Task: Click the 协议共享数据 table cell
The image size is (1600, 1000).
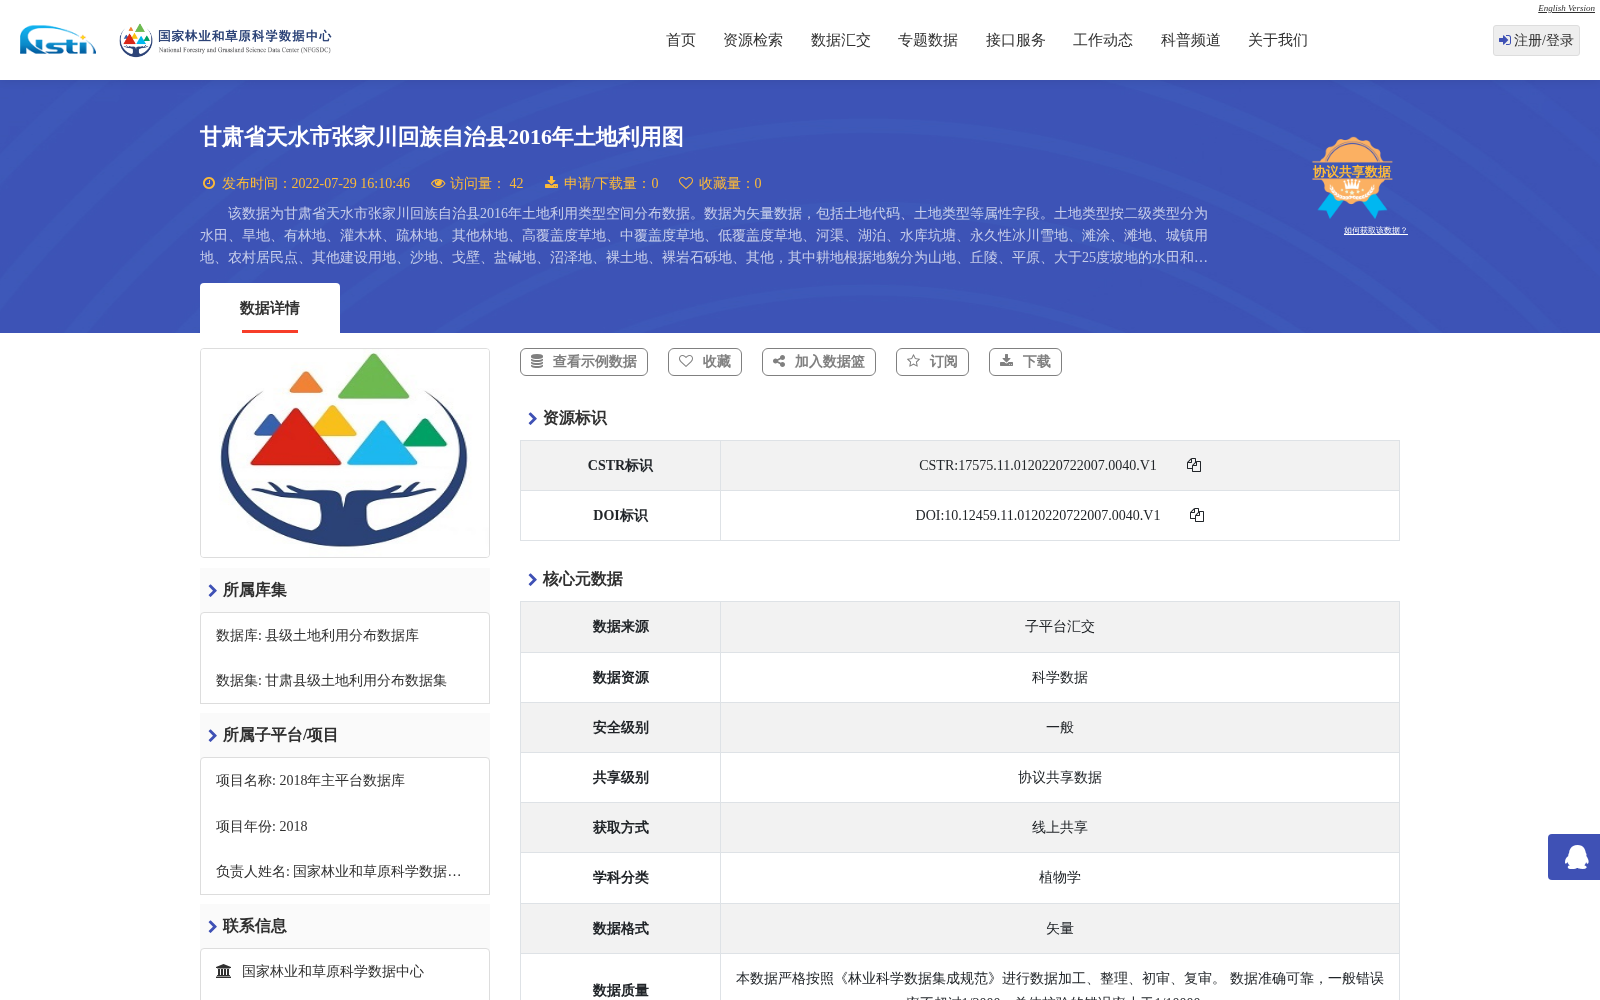Action: click(x=1060, y=778)
